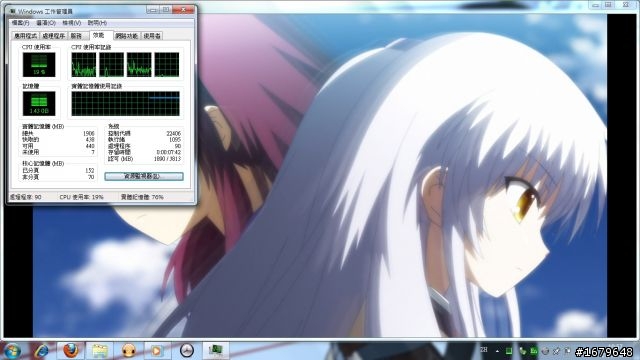
Task: Select the cached memory value 438
Action: coord(90,140)
